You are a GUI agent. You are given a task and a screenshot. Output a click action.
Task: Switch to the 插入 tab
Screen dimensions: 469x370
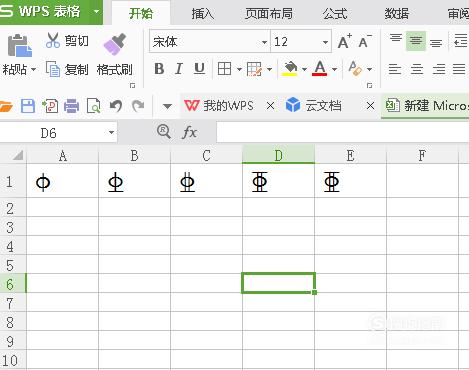pos(203,13)
